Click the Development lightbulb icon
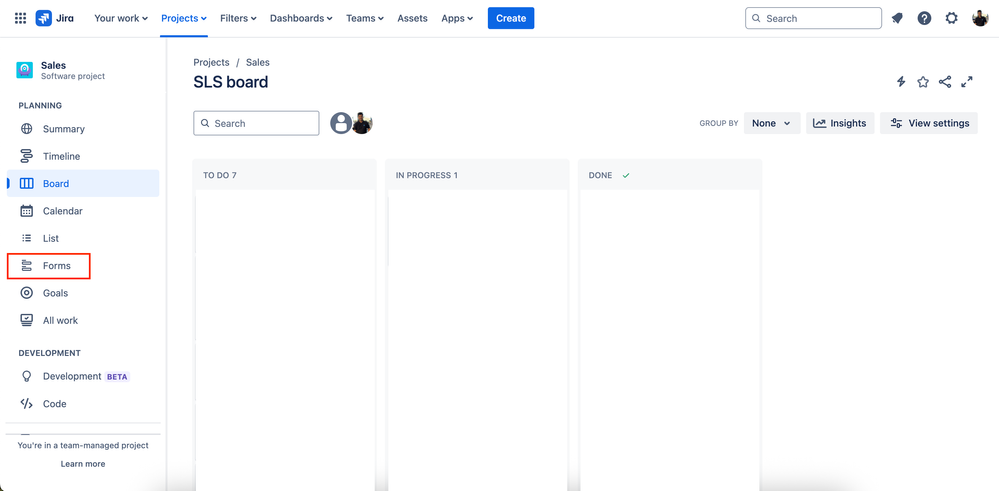 point(27,376)
